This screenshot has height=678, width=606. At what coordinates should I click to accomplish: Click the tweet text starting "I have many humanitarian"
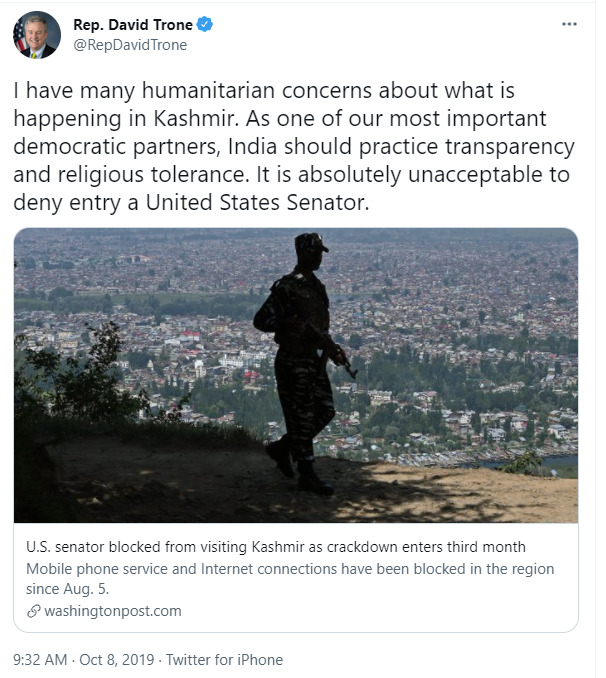click(x=294, y=147)
